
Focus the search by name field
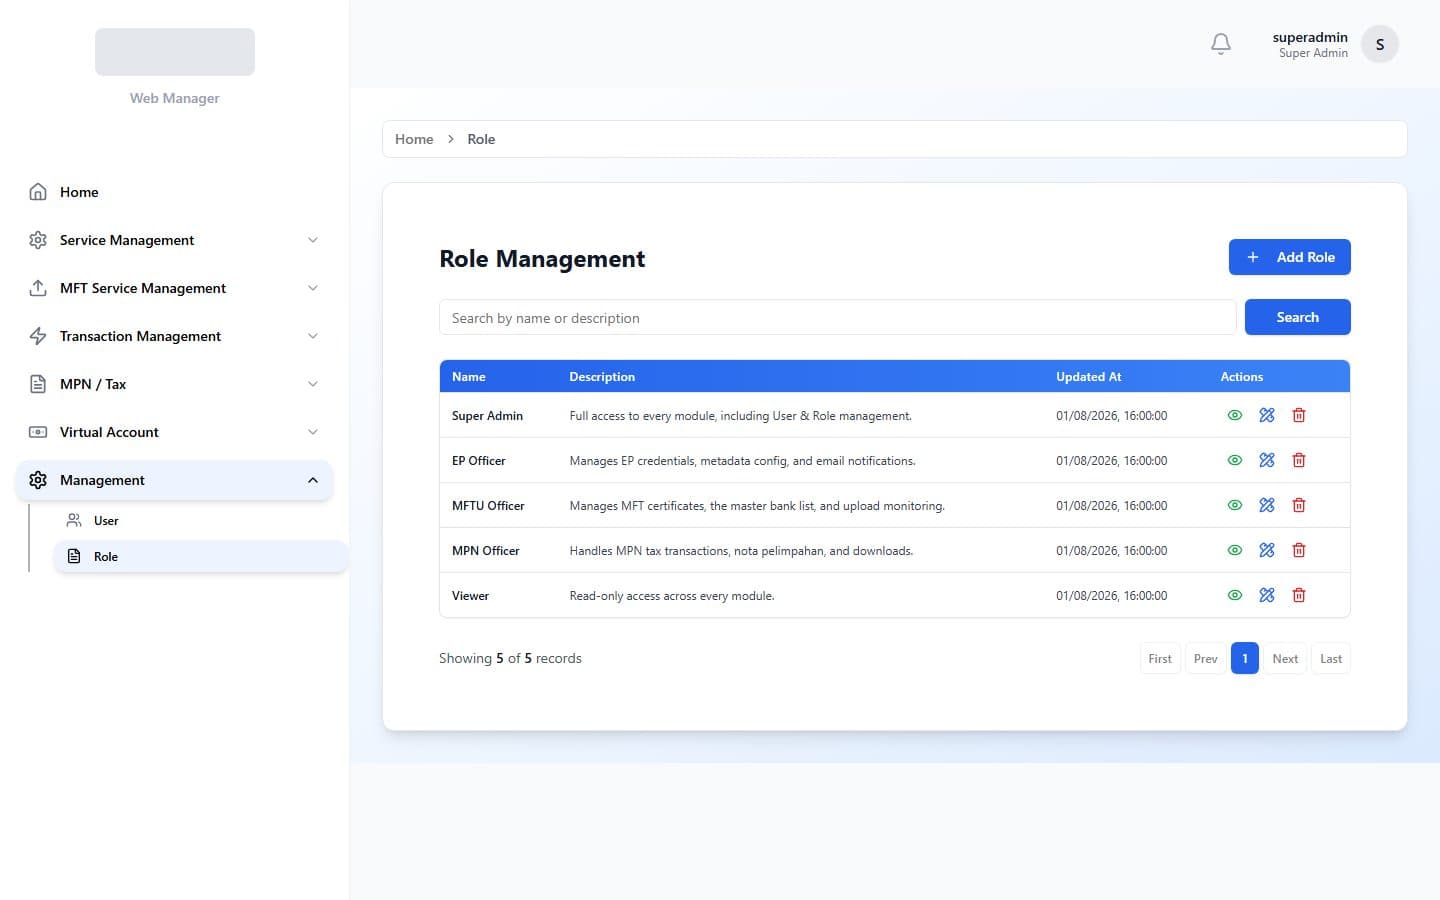click(838, 318)
